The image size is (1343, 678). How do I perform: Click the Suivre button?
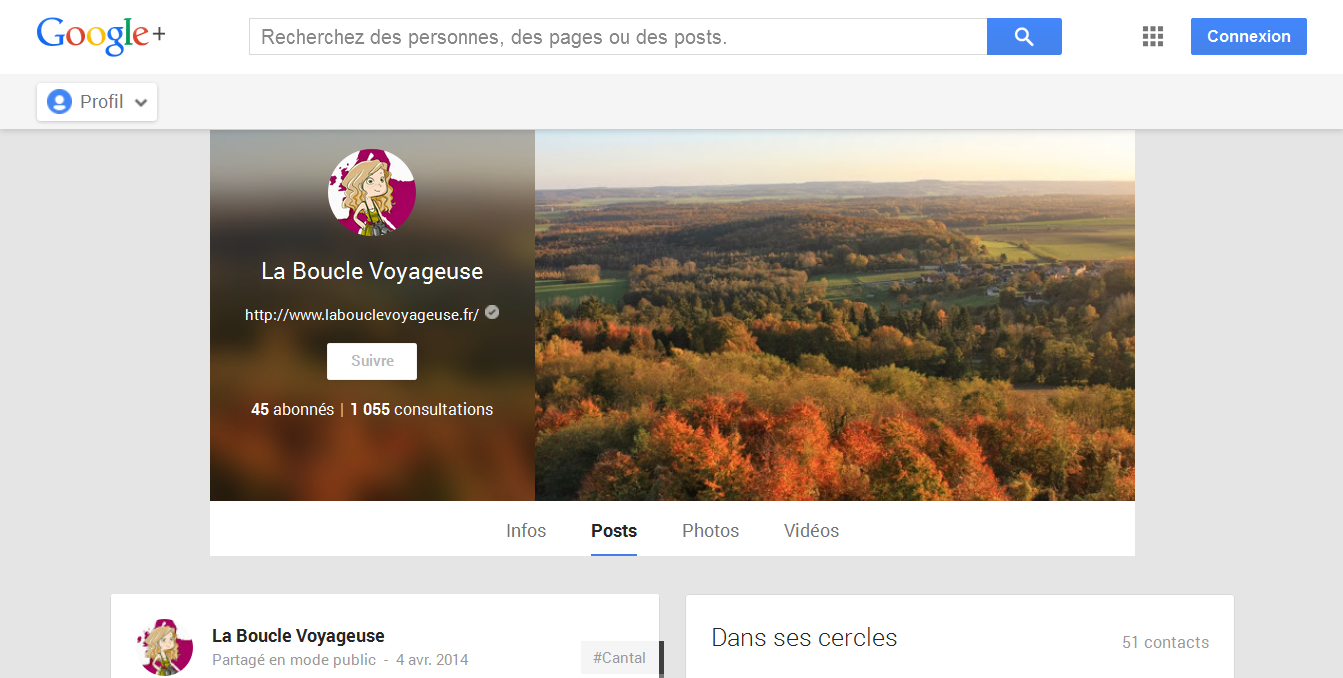tap(372, 361)
